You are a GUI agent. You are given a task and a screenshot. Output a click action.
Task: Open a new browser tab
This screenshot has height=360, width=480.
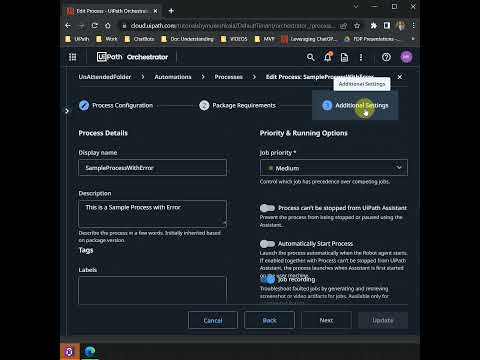[x=171, y=11]
